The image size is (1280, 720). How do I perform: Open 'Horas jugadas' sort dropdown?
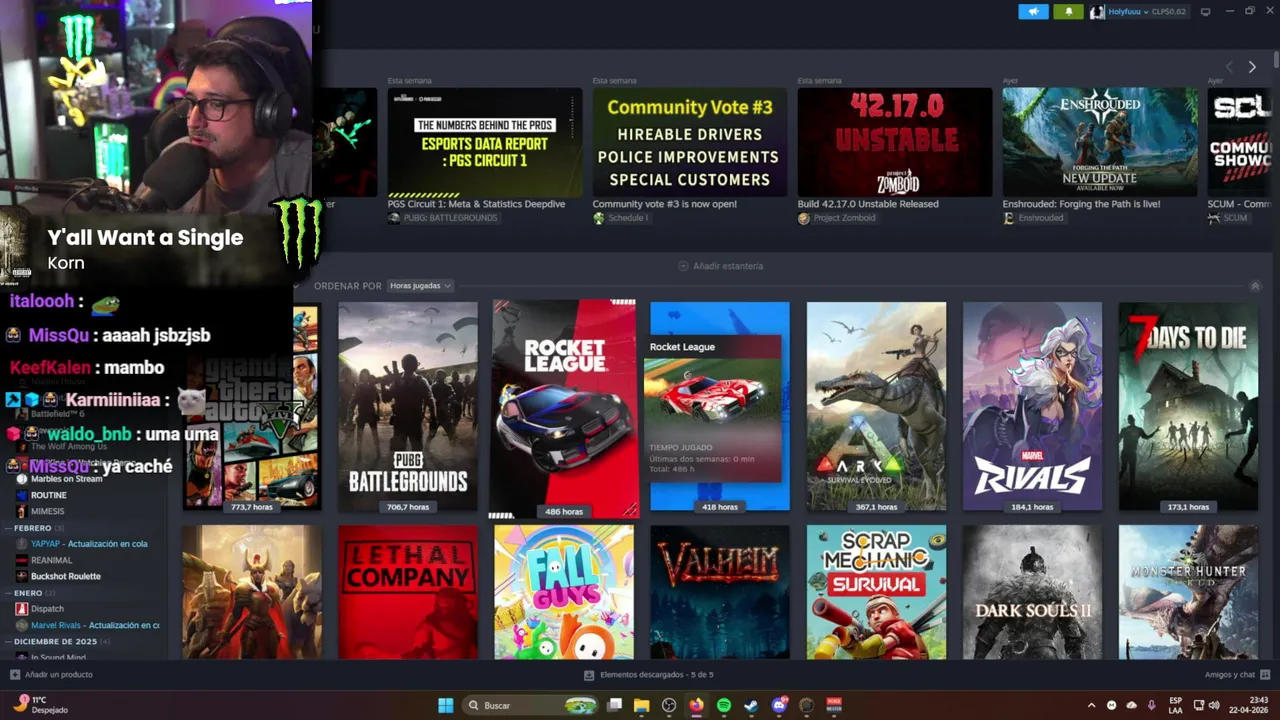tap(420, 286)
